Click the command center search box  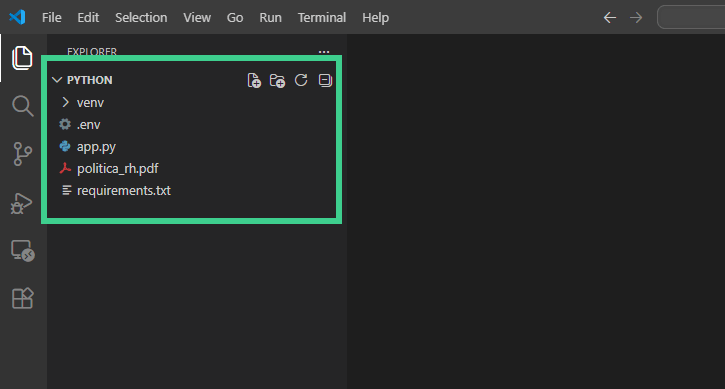(x=691, y=18)
